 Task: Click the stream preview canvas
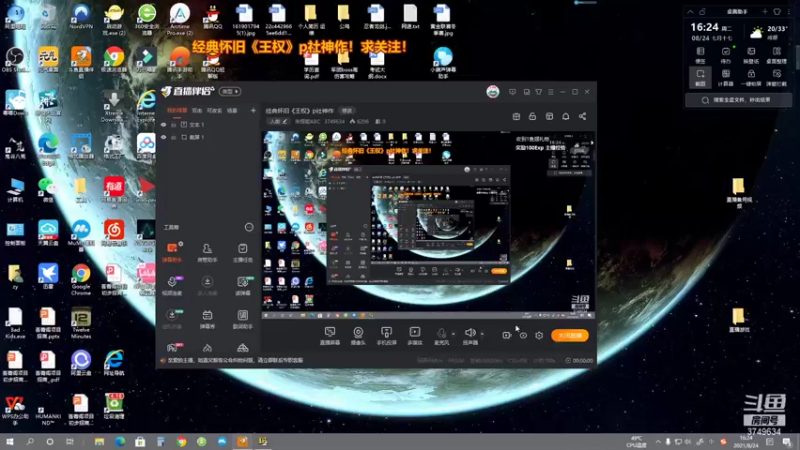click(x=428, y=225)
